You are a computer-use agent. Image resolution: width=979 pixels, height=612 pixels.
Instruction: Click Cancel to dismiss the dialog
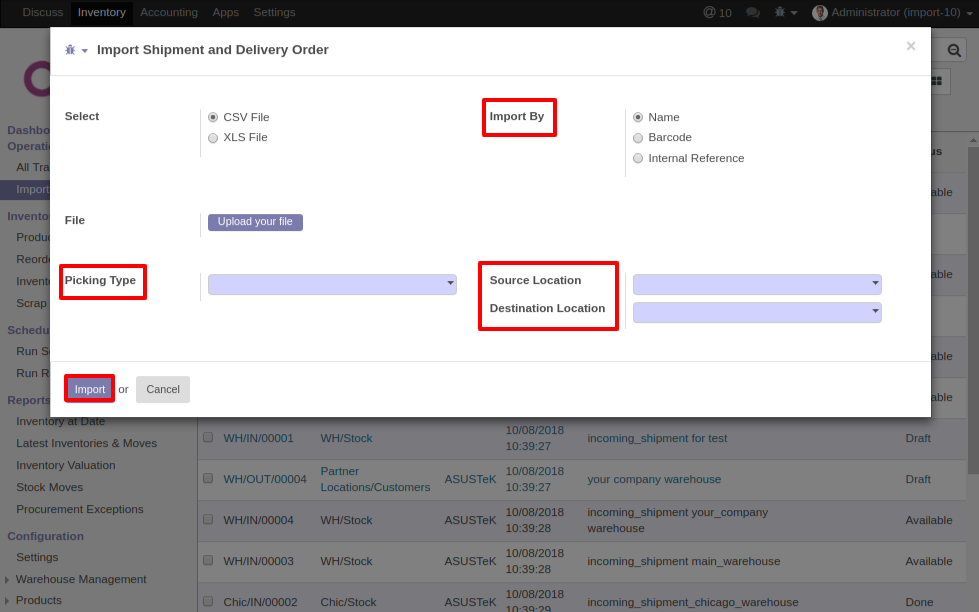pyautogui.click(x=163, y=389)
